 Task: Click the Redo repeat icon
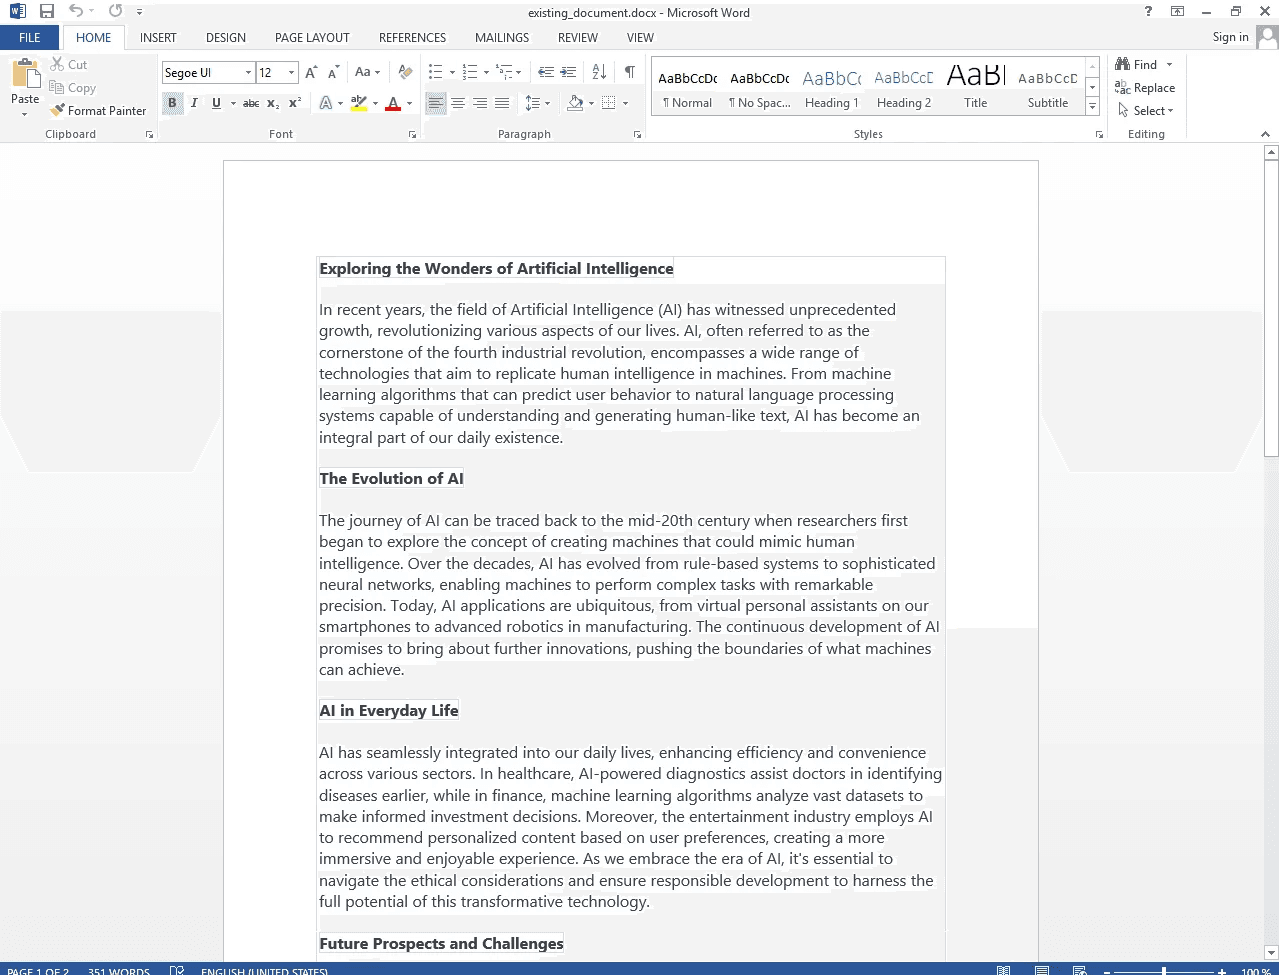tap(116, 12)
